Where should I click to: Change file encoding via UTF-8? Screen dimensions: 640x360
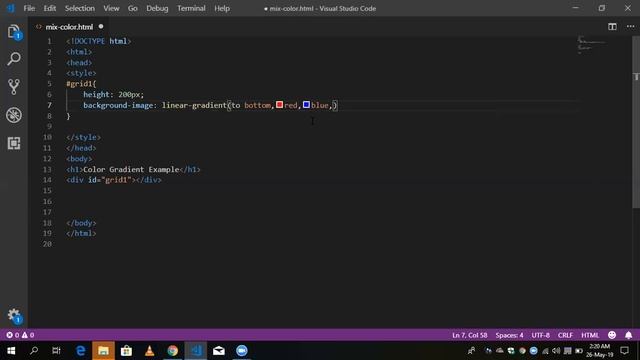(540, 335)
